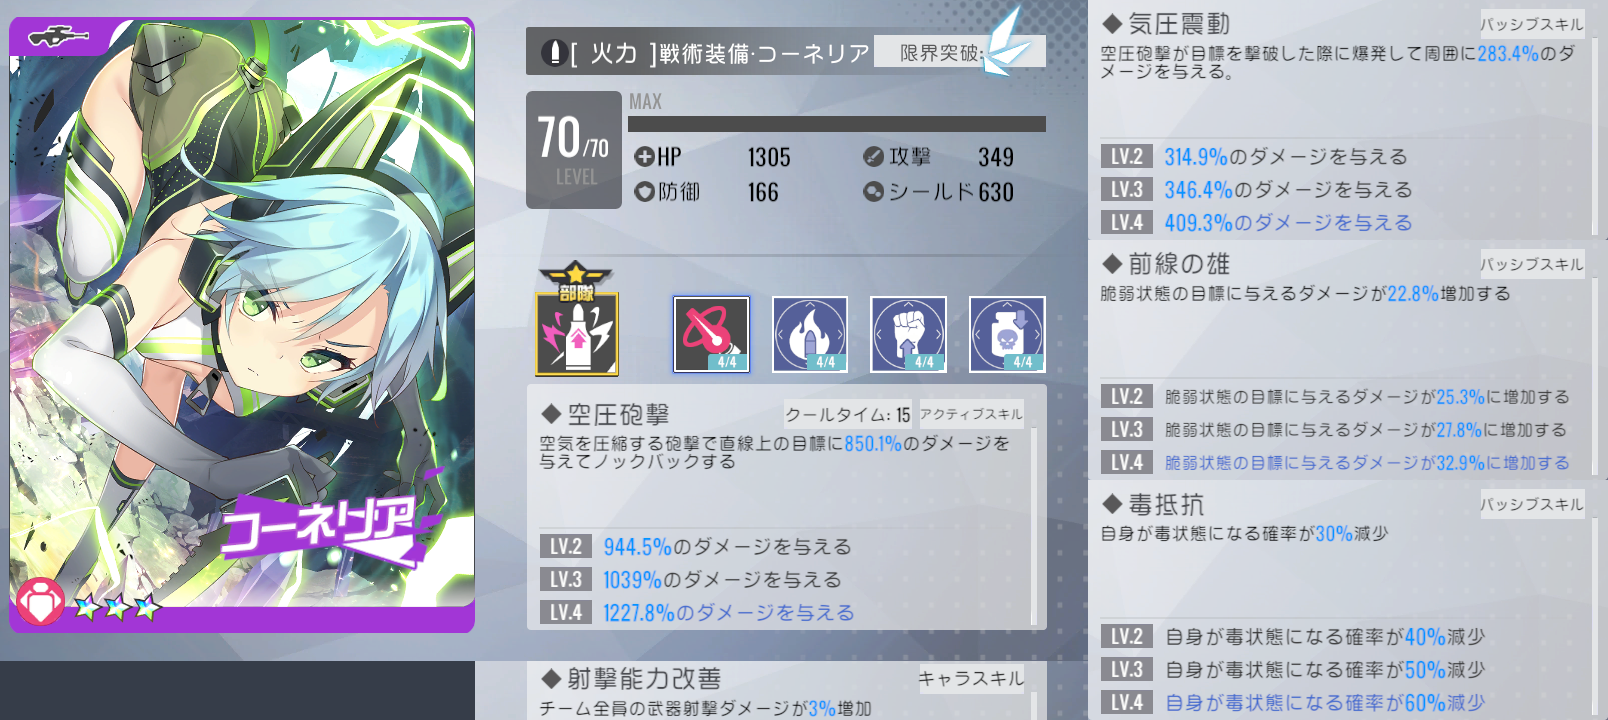Select the raised fist skill icon

(x=908, y=334)
